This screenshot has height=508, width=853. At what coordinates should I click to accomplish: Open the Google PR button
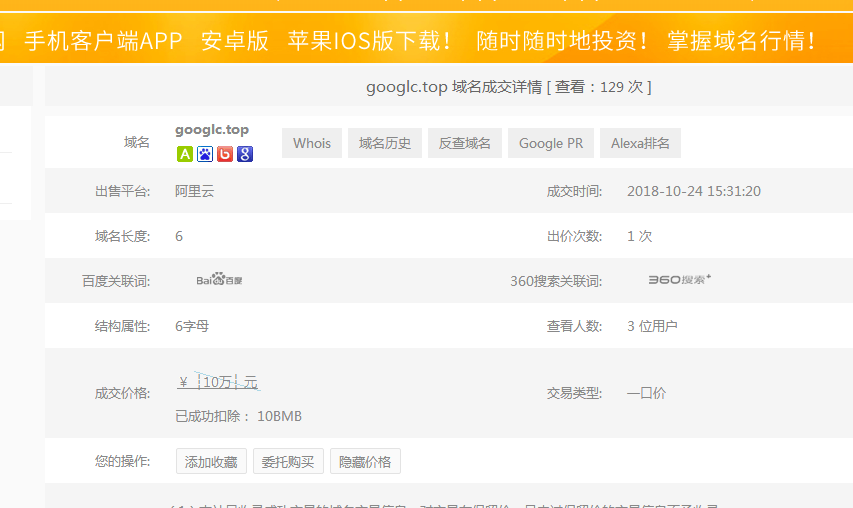coord(551,143)
